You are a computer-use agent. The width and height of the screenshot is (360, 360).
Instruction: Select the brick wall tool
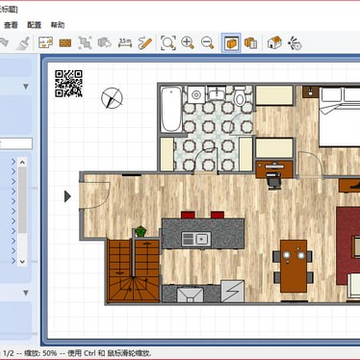[65, 43]
